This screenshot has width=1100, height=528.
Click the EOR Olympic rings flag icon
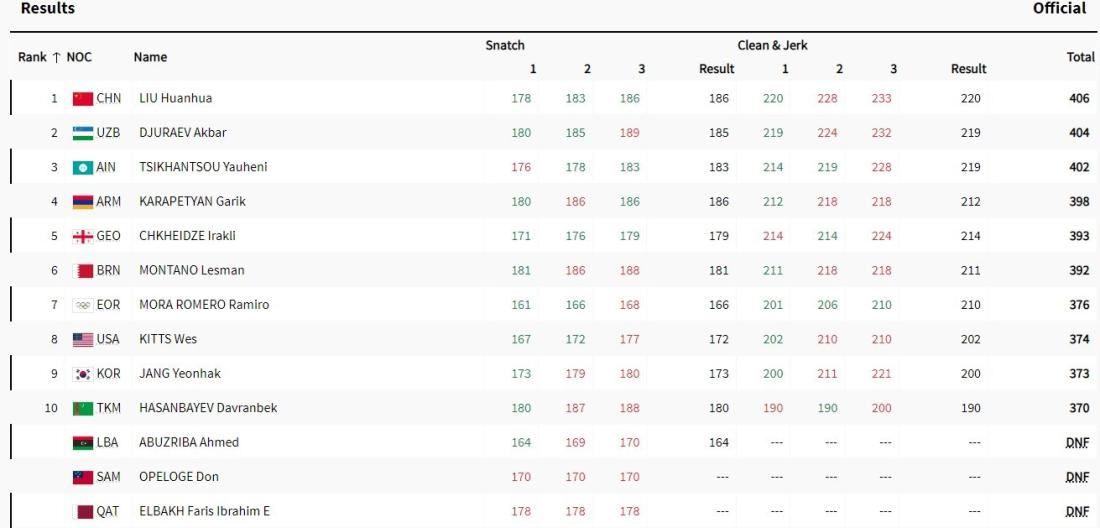83,305
